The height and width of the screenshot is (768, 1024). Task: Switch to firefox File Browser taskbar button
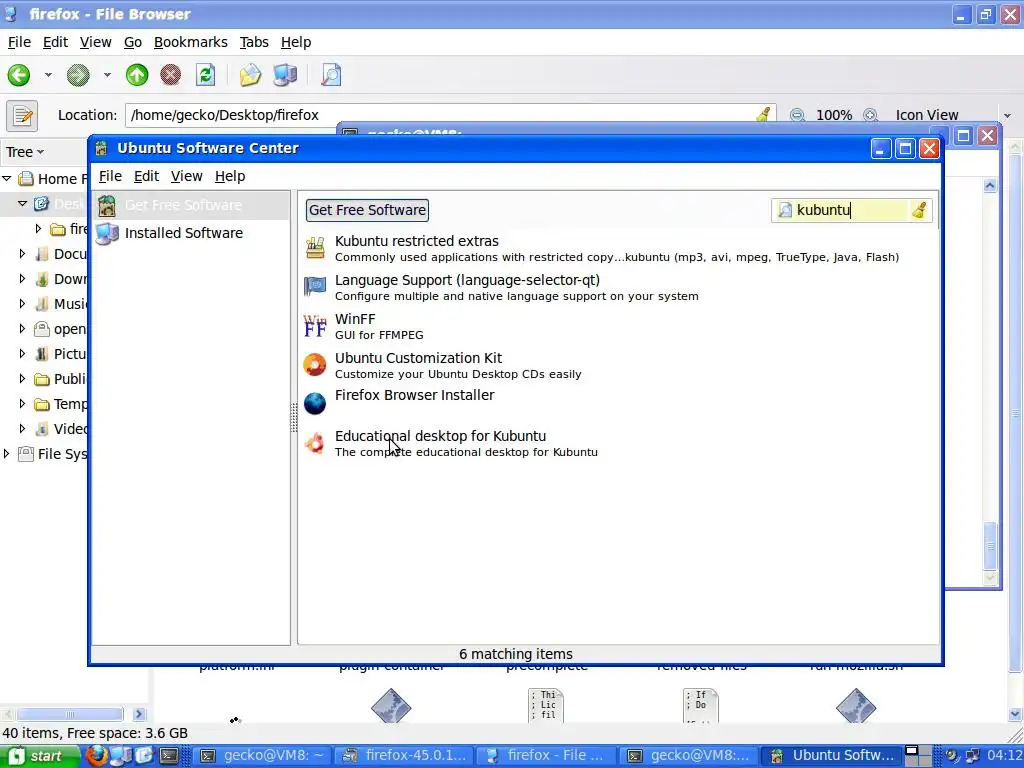[x=547, y=756]
